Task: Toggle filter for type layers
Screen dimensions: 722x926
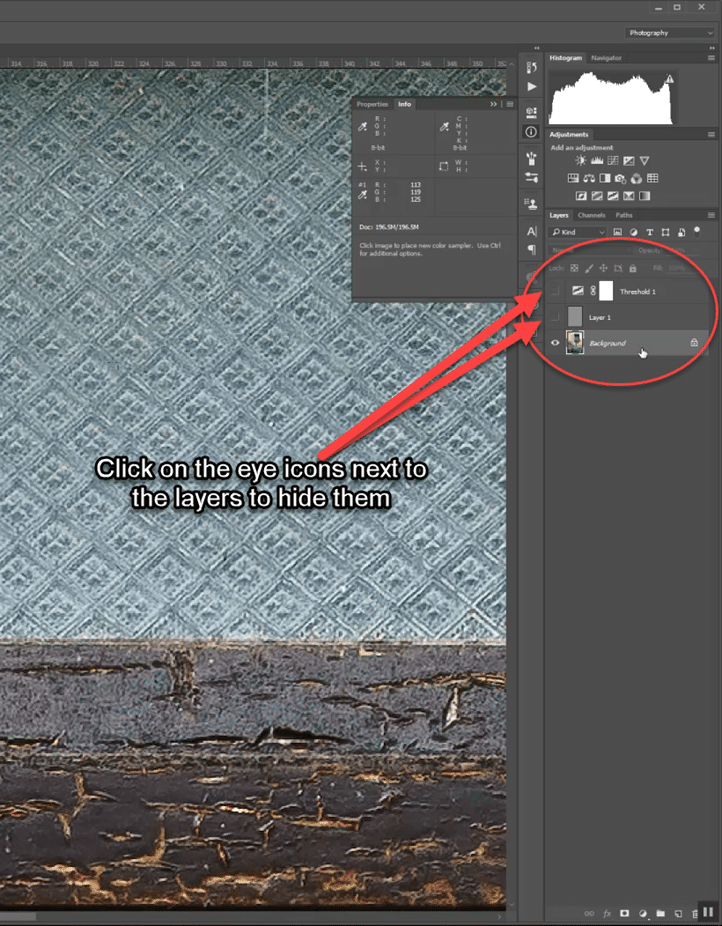Action: [649, 232]
